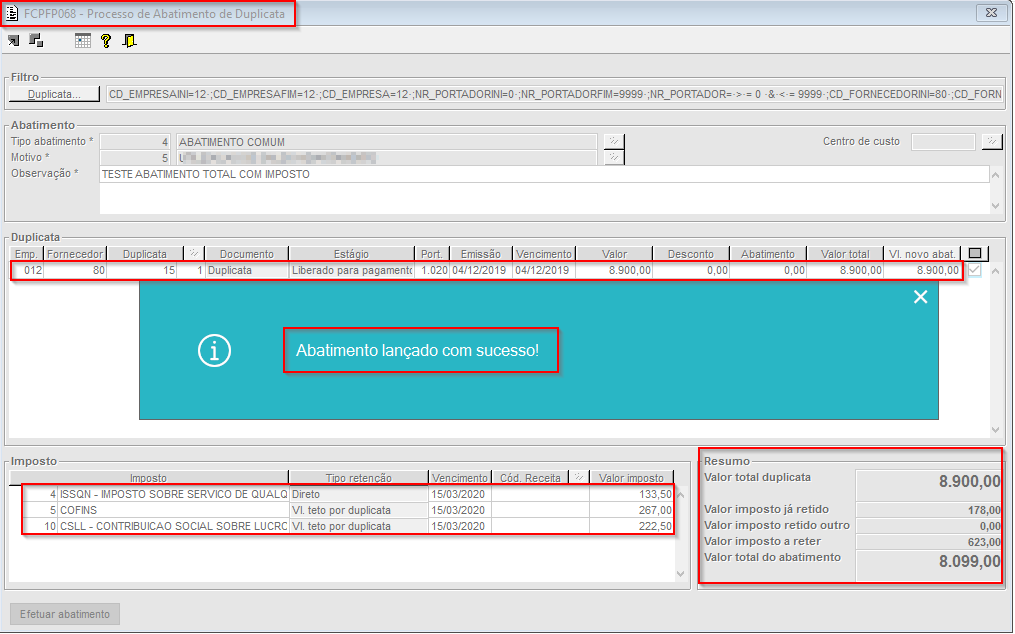Click Duplicata grid scroll down arrow
The width and height of the screenshot is (1015, 634).
[996, 430]
